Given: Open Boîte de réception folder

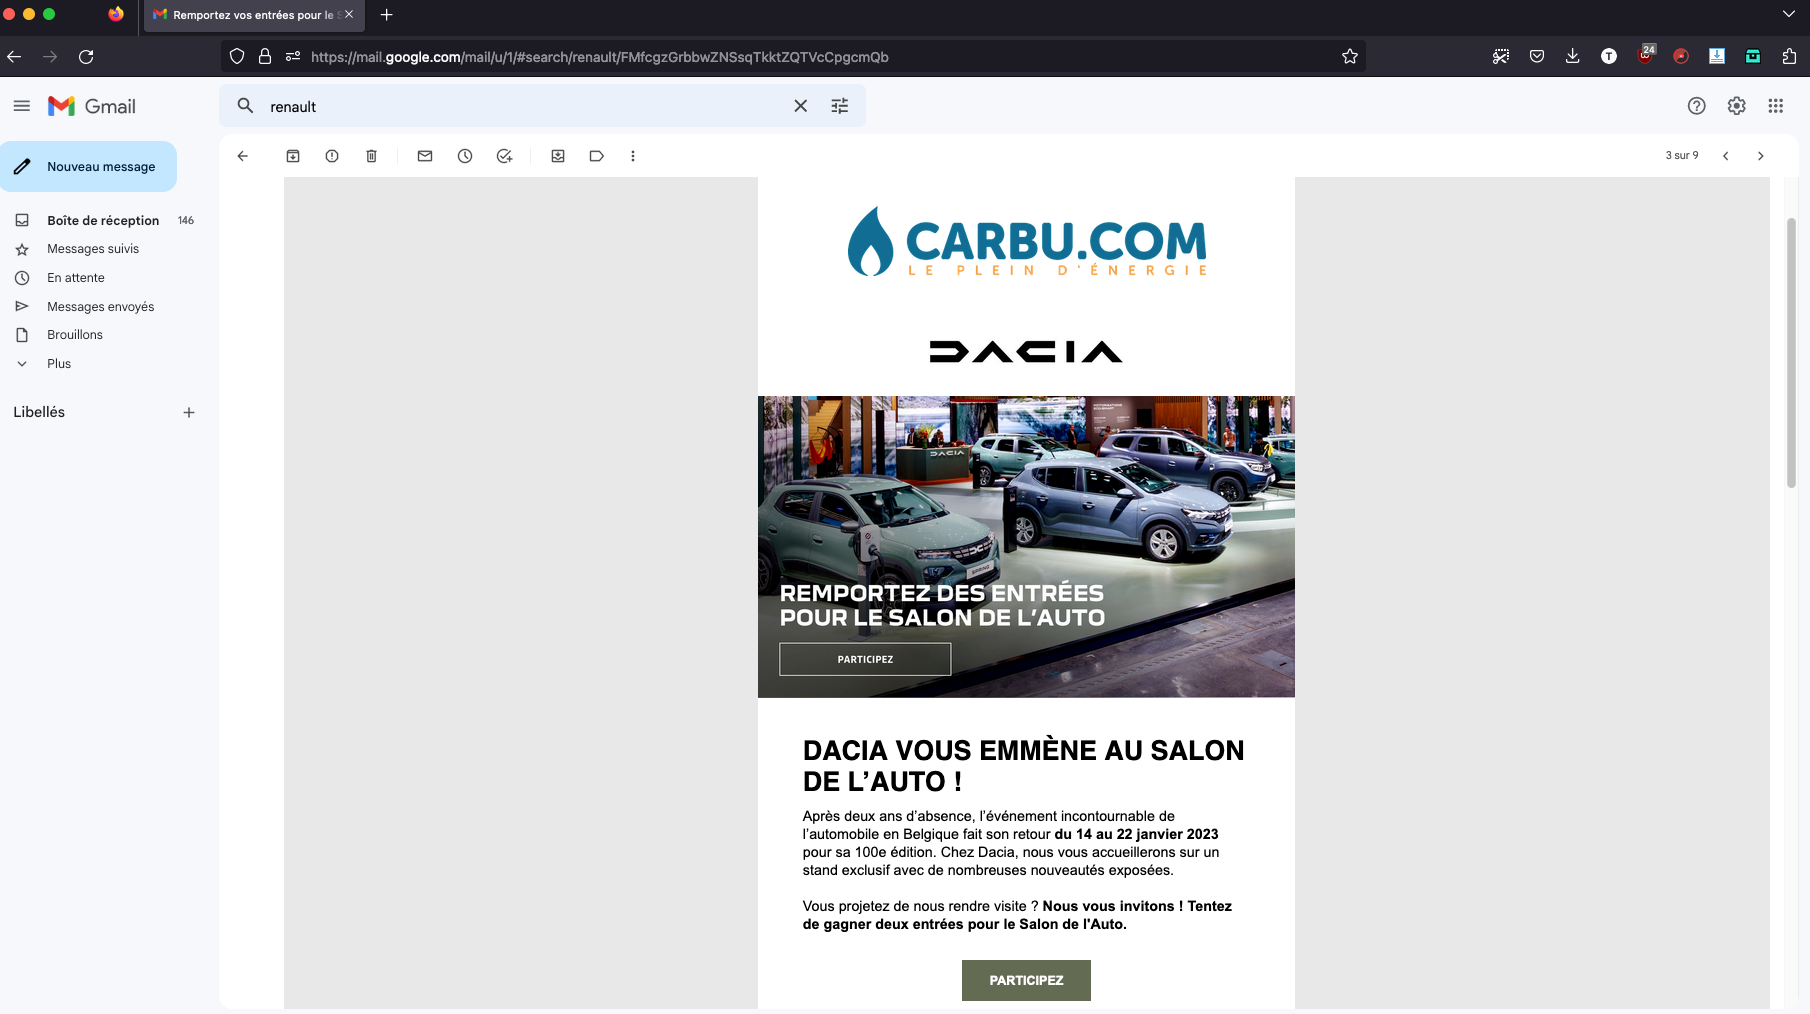Looking at the screenshot, I should (104, 220).
